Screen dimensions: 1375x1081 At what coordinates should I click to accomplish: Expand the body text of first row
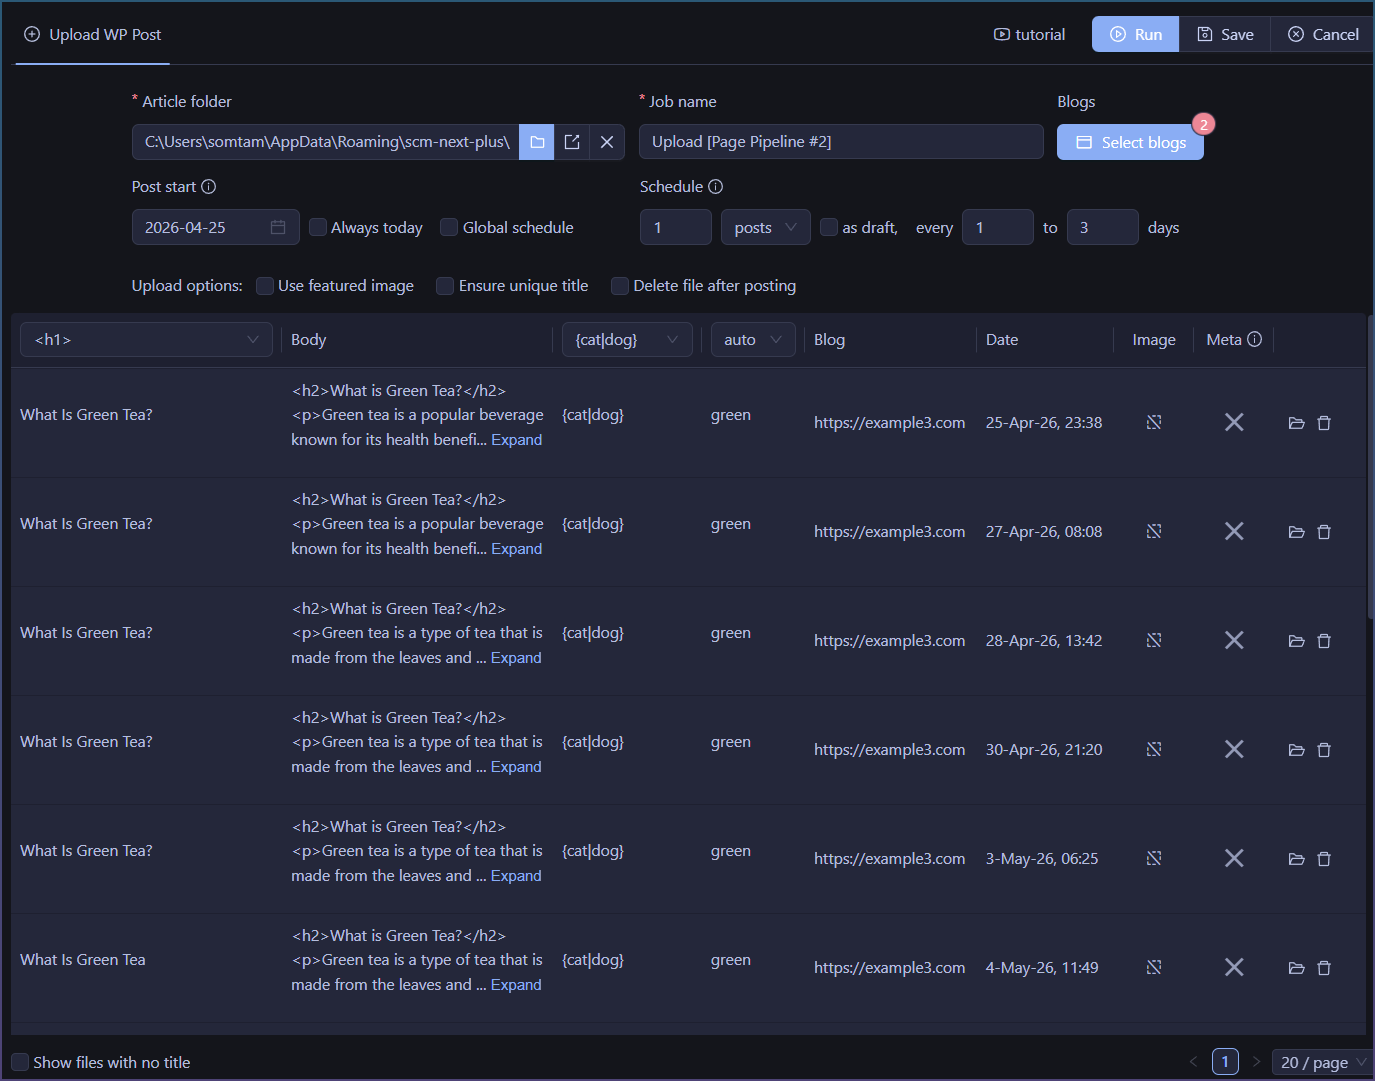click(x=516, y=440)
